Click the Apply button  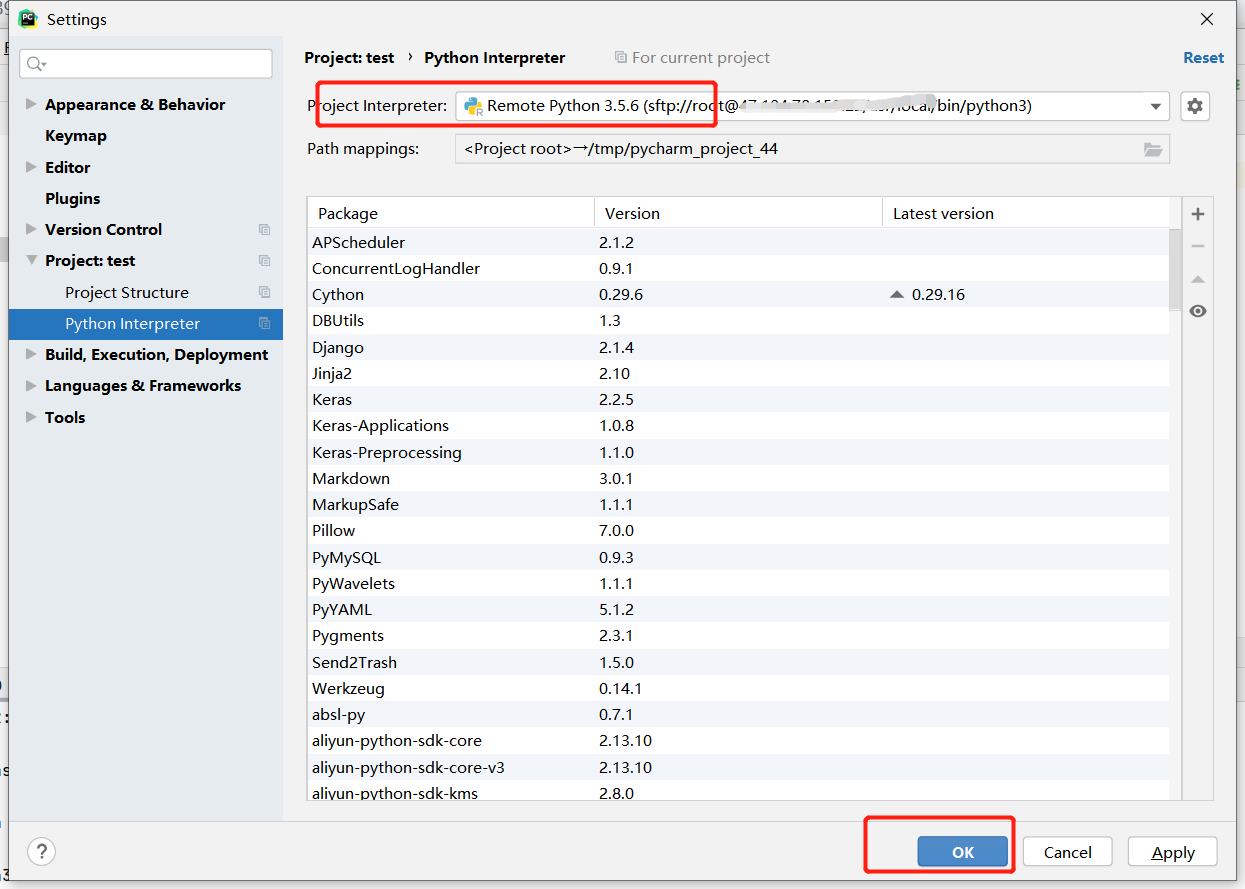click(x=1173, y=852)
